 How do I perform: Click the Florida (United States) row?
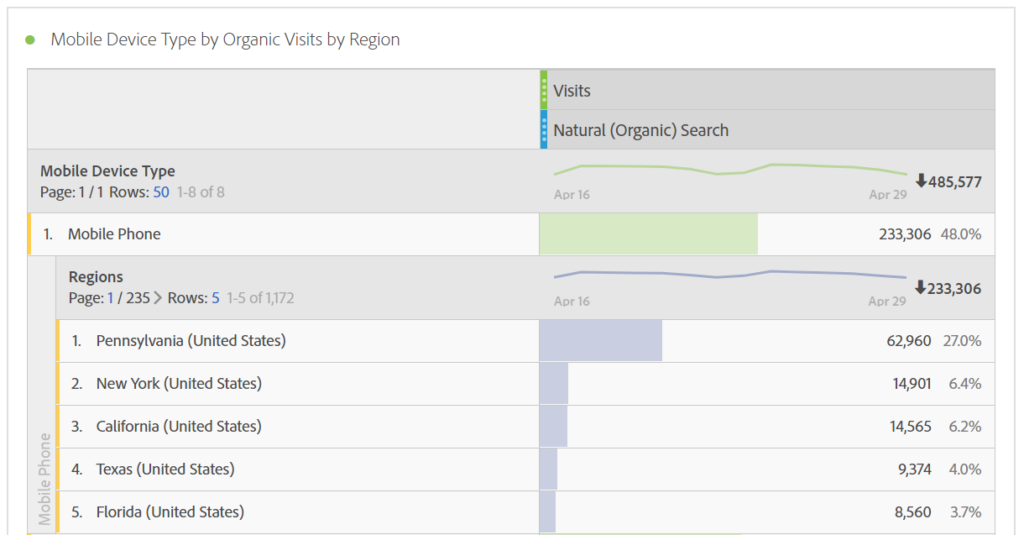tap(169, 512)
